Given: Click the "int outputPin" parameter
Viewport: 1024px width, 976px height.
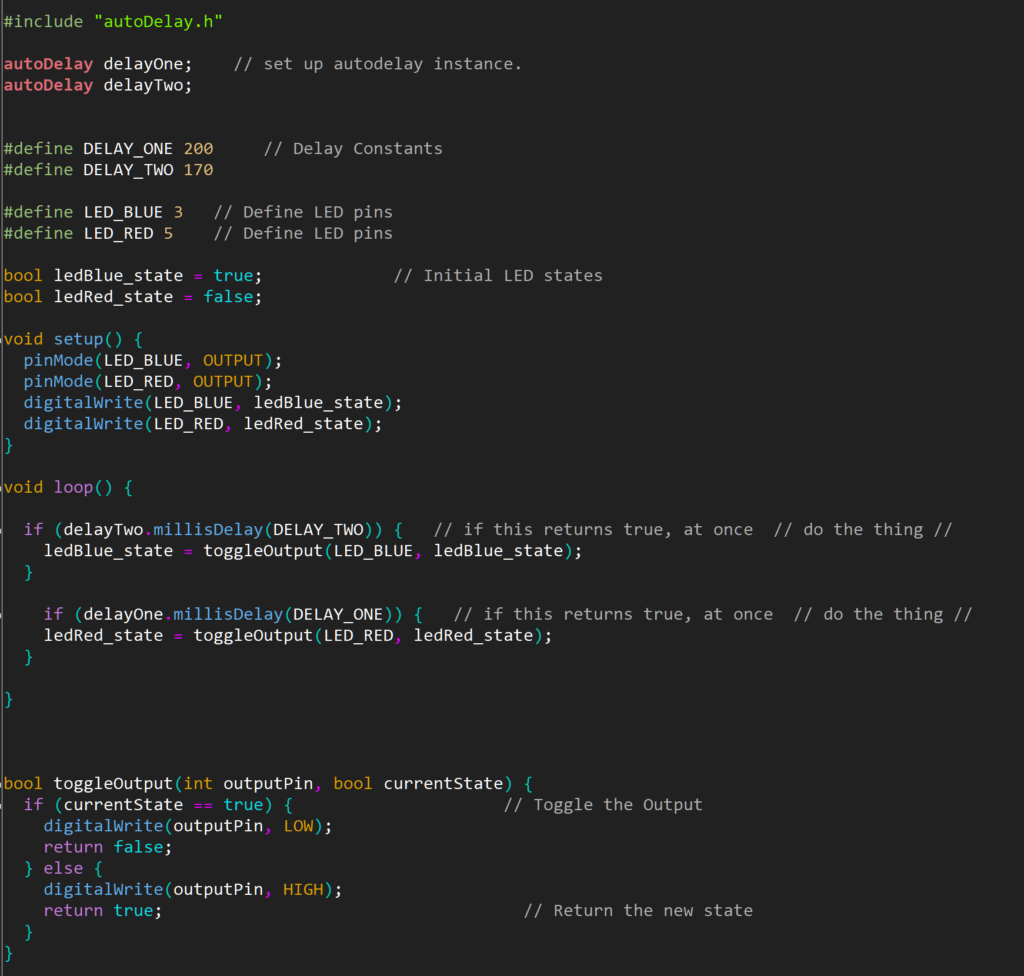Looking at the screenshot, I should click(248, 784).
